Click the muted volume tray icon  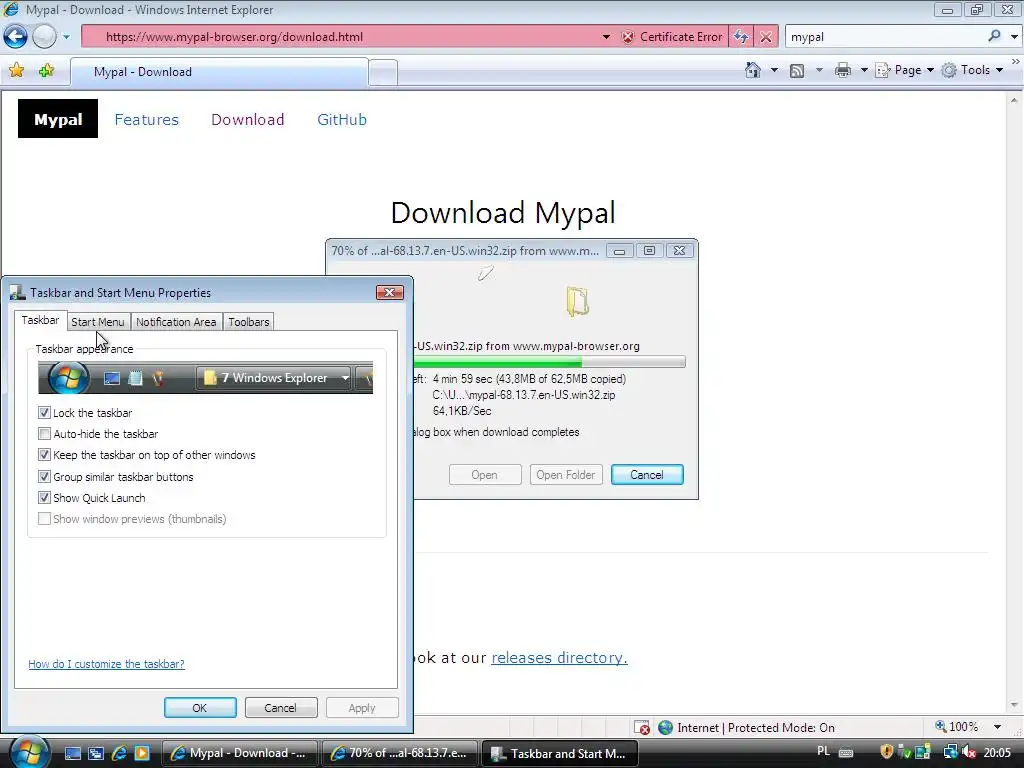(969, 752)
